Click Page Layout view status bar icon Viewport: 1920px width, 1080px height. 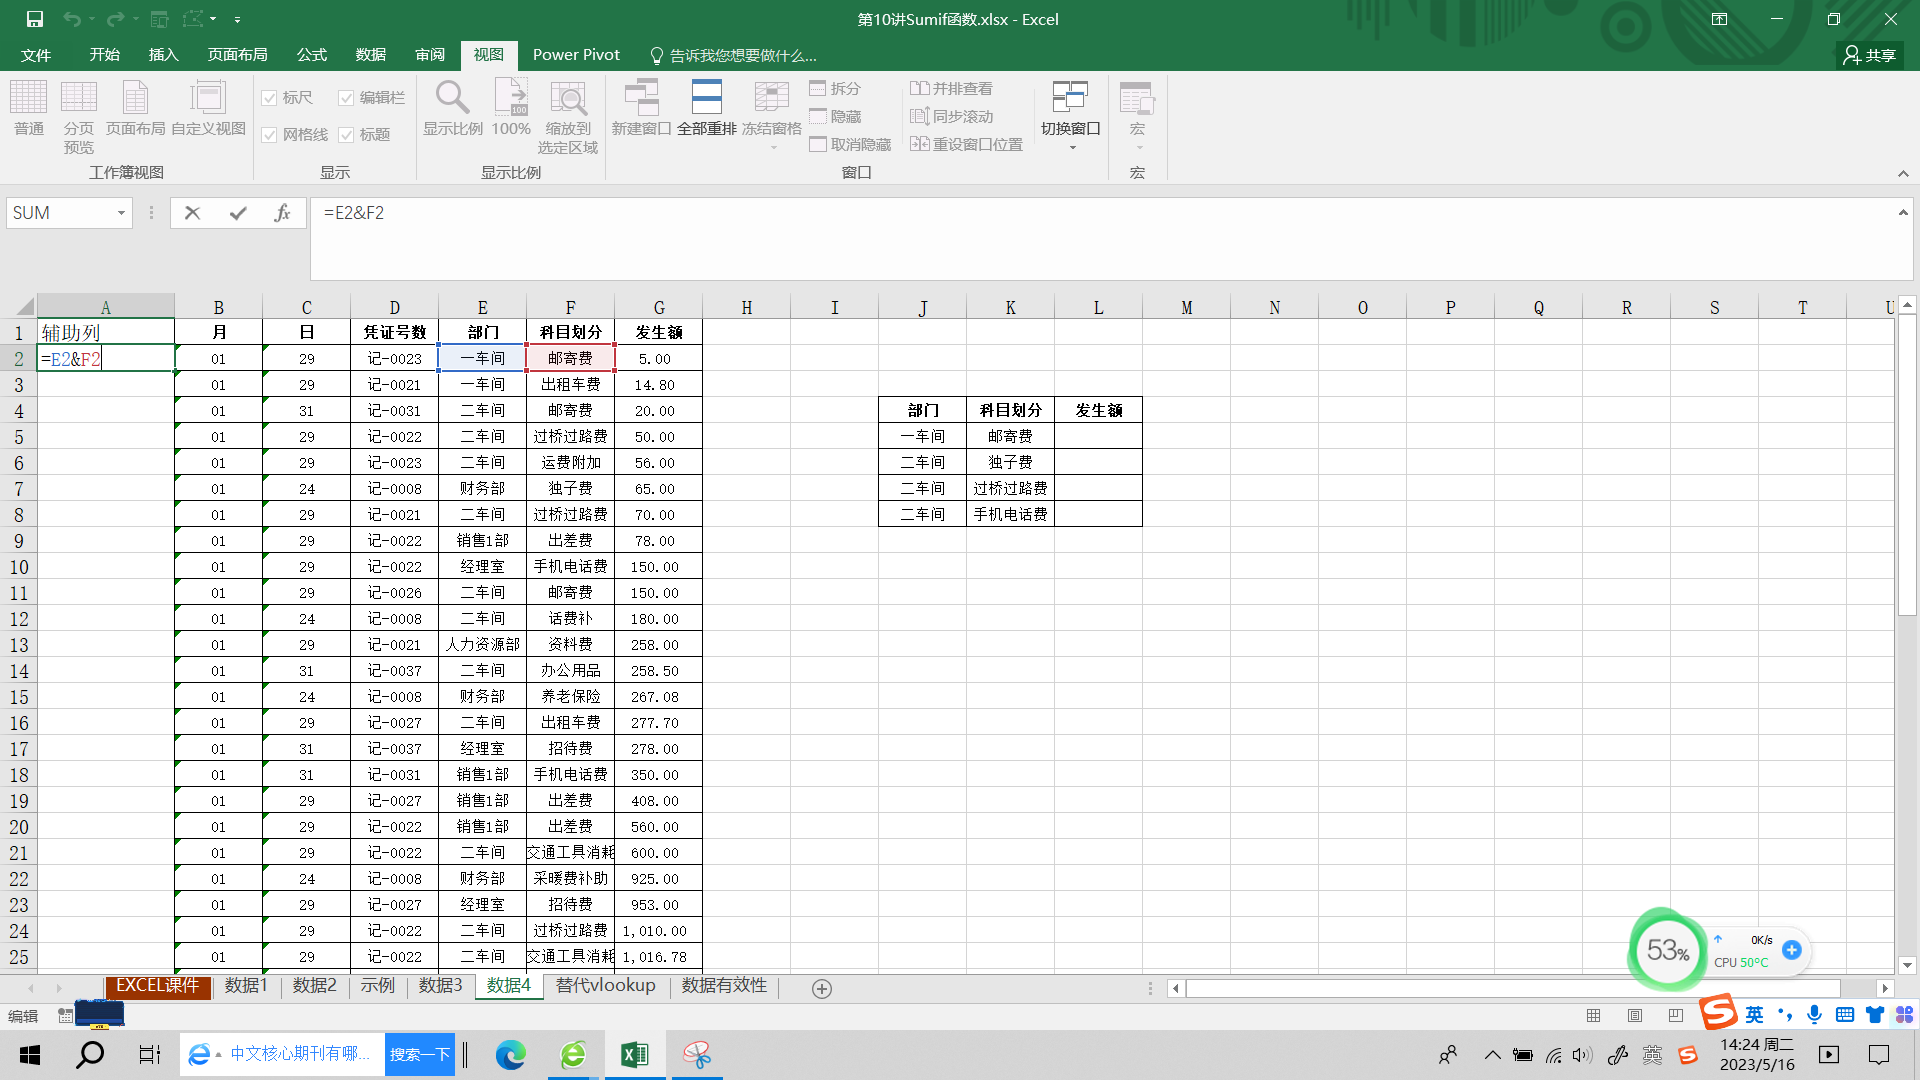[x=1635, y=1016]
